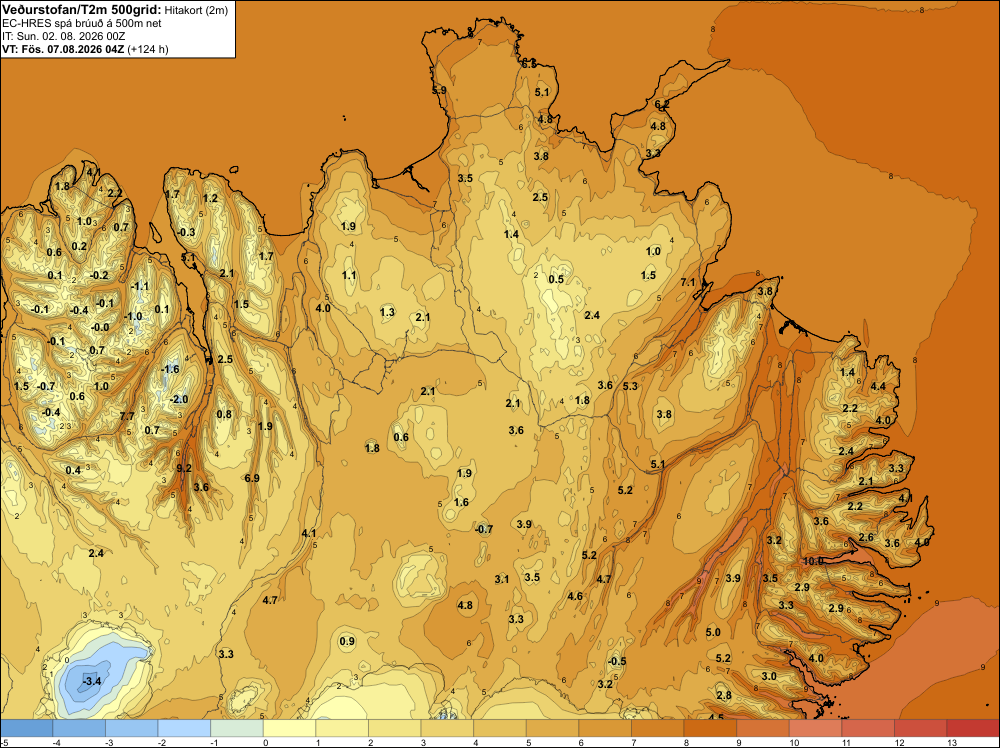This screenshot has width=1000, height=748.
Task: Click the -3.4 temperature label on the blue glacier
Action: point(92,681)
